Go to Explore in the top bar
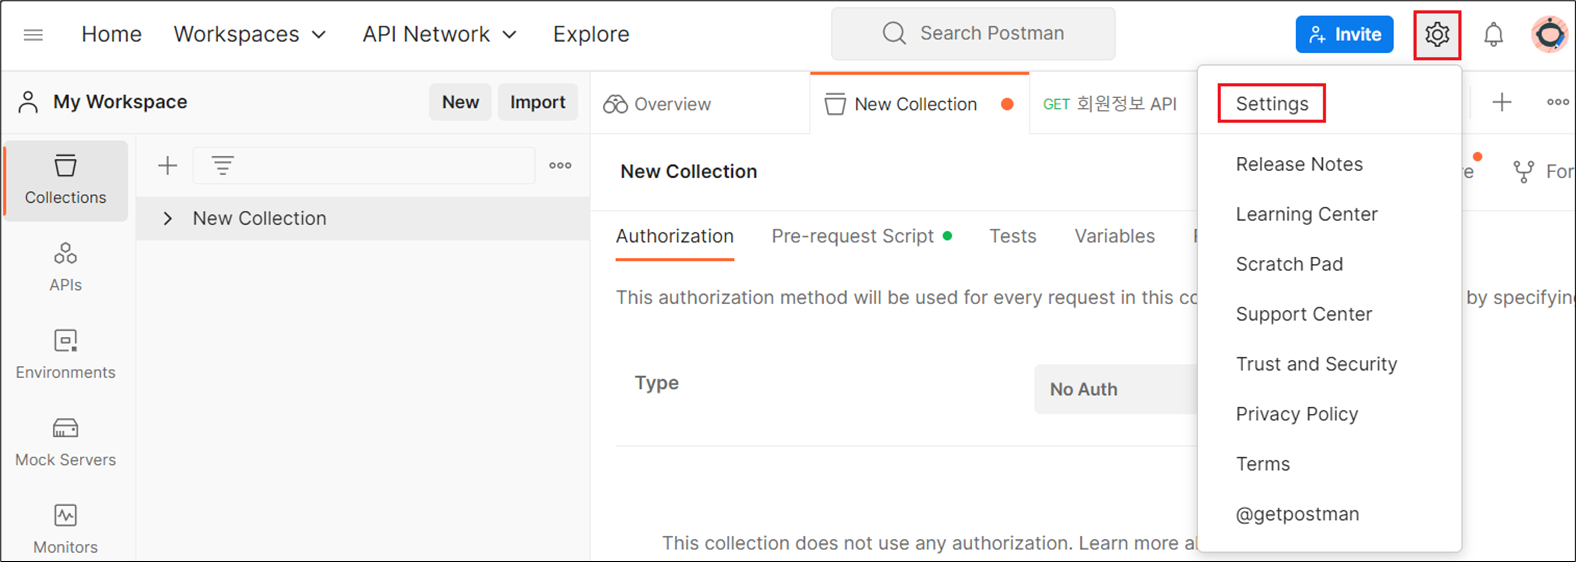 click(591, 34)
